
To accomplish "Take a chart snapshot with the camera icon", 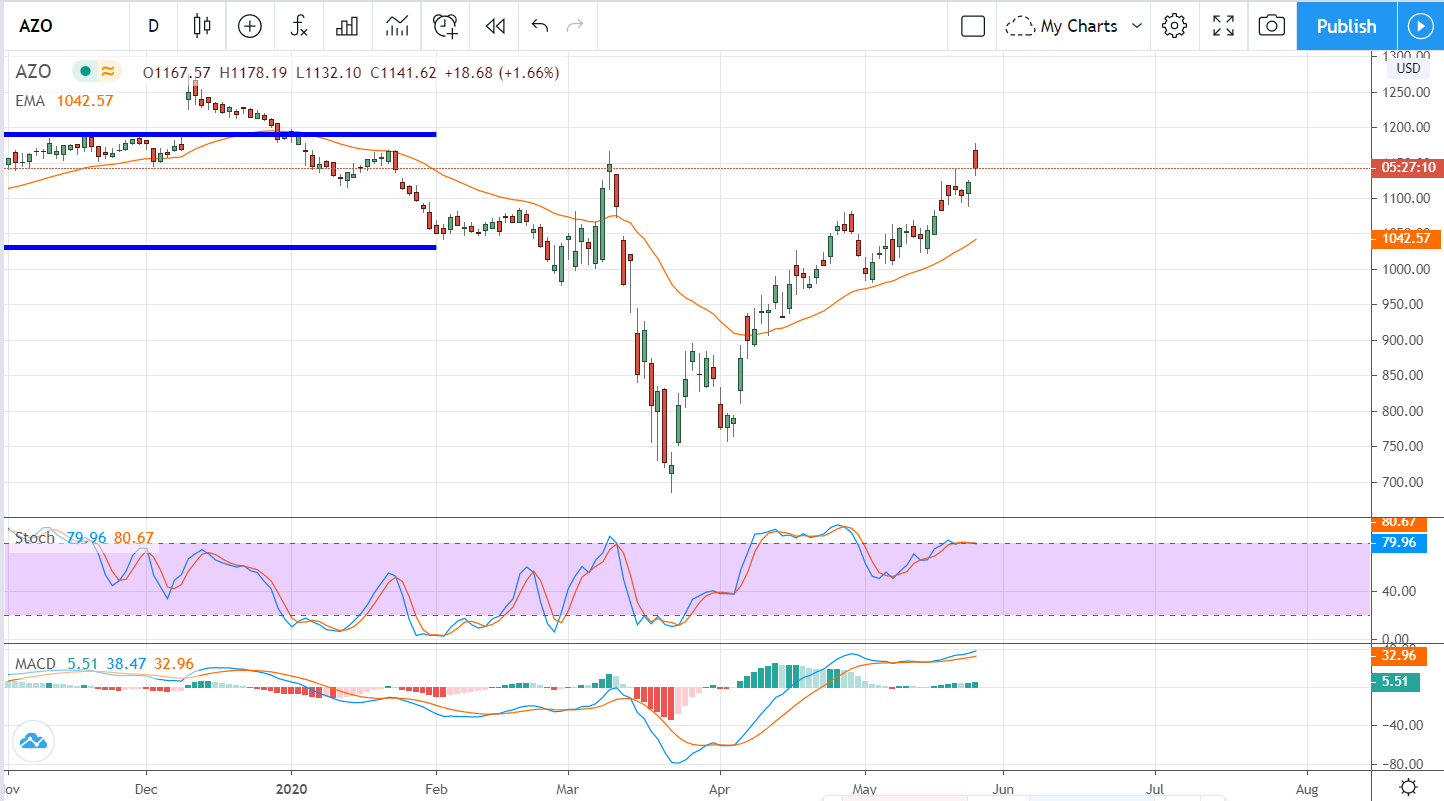I will click(1271, 26).
